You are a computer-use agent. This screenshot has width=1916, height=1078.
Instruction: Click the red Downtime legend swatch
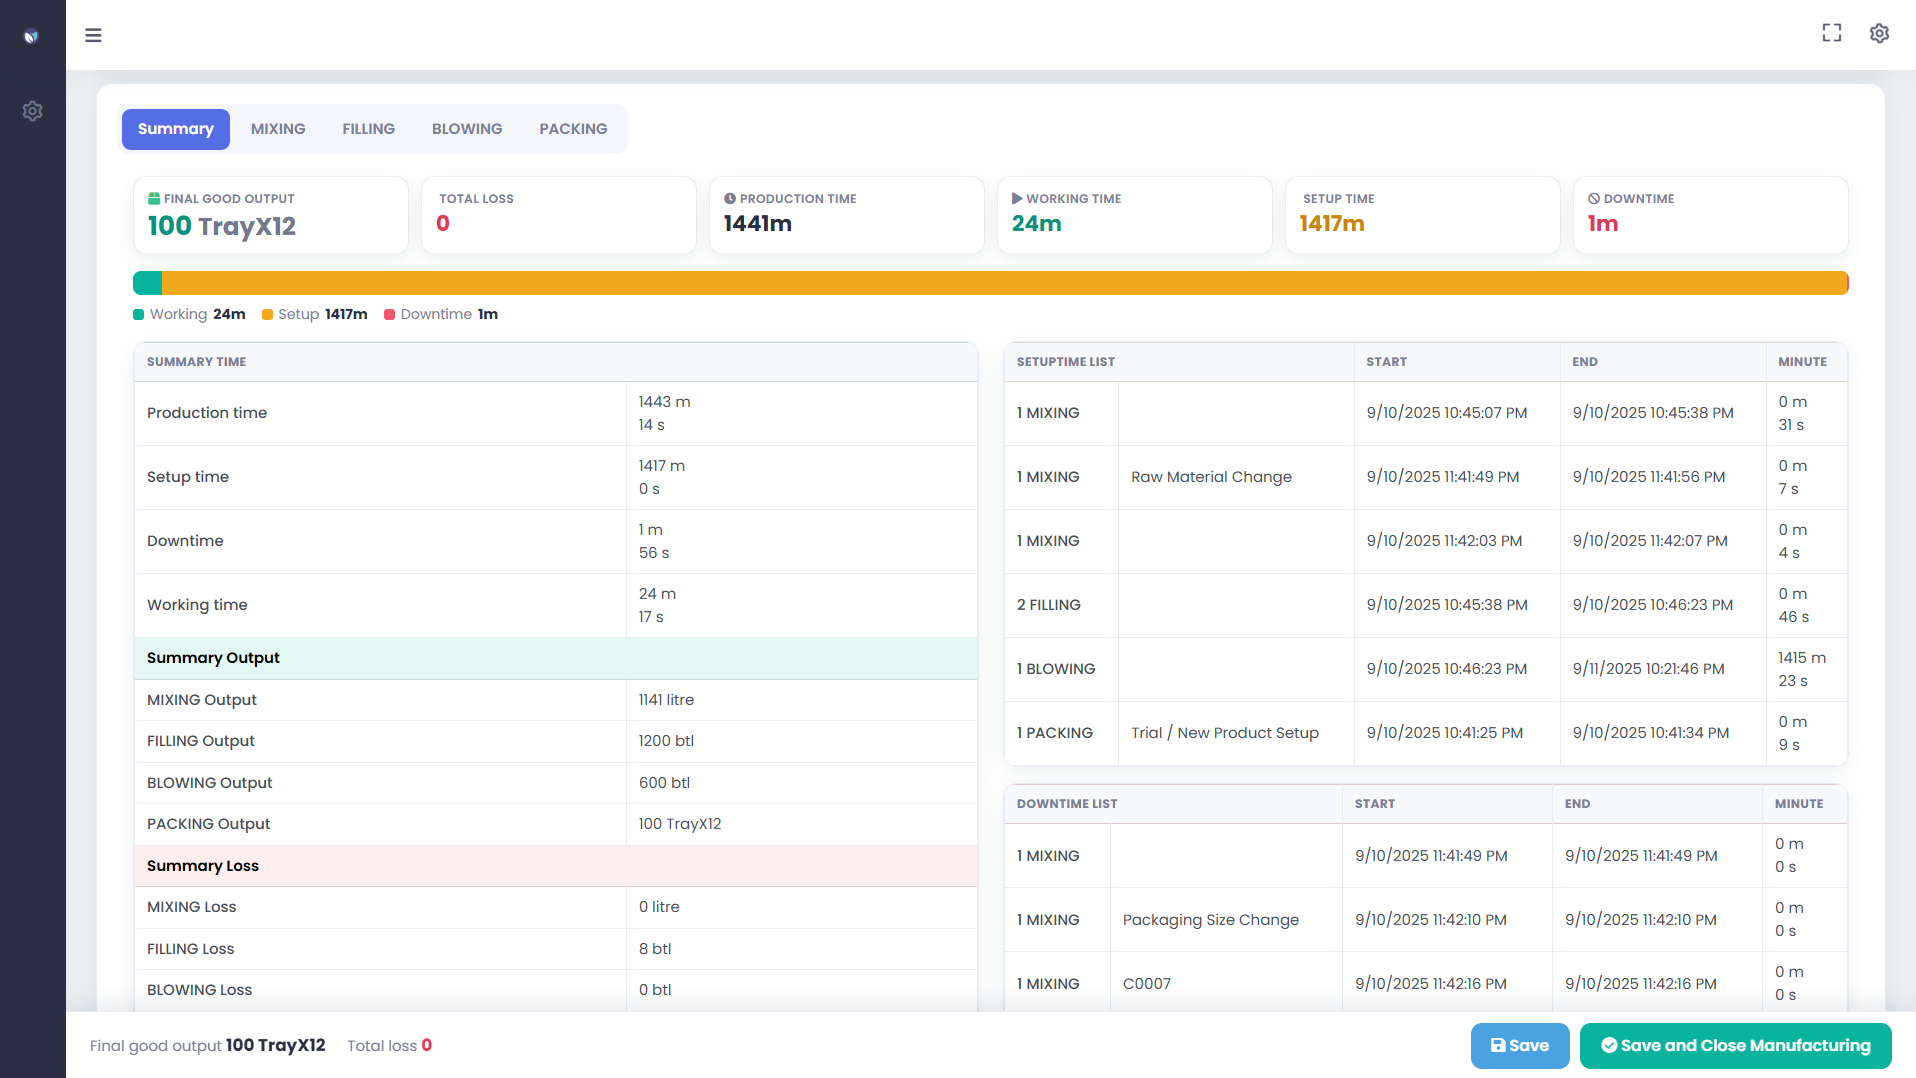pos(390,314)
